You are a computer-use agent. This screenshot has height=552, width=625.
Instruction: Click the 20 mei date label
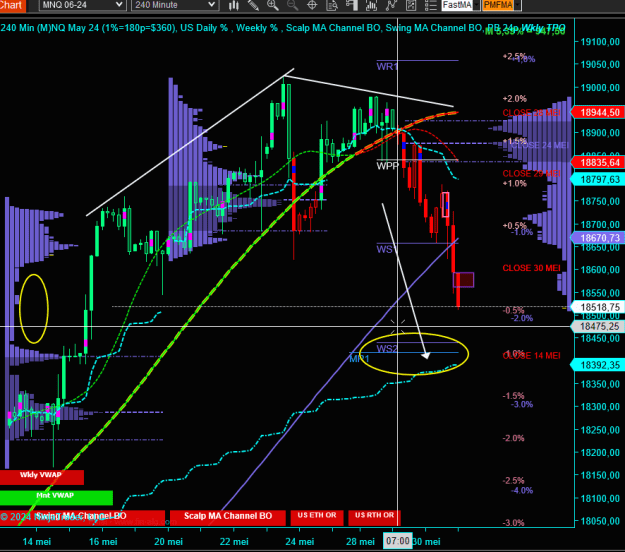[169, 542]
